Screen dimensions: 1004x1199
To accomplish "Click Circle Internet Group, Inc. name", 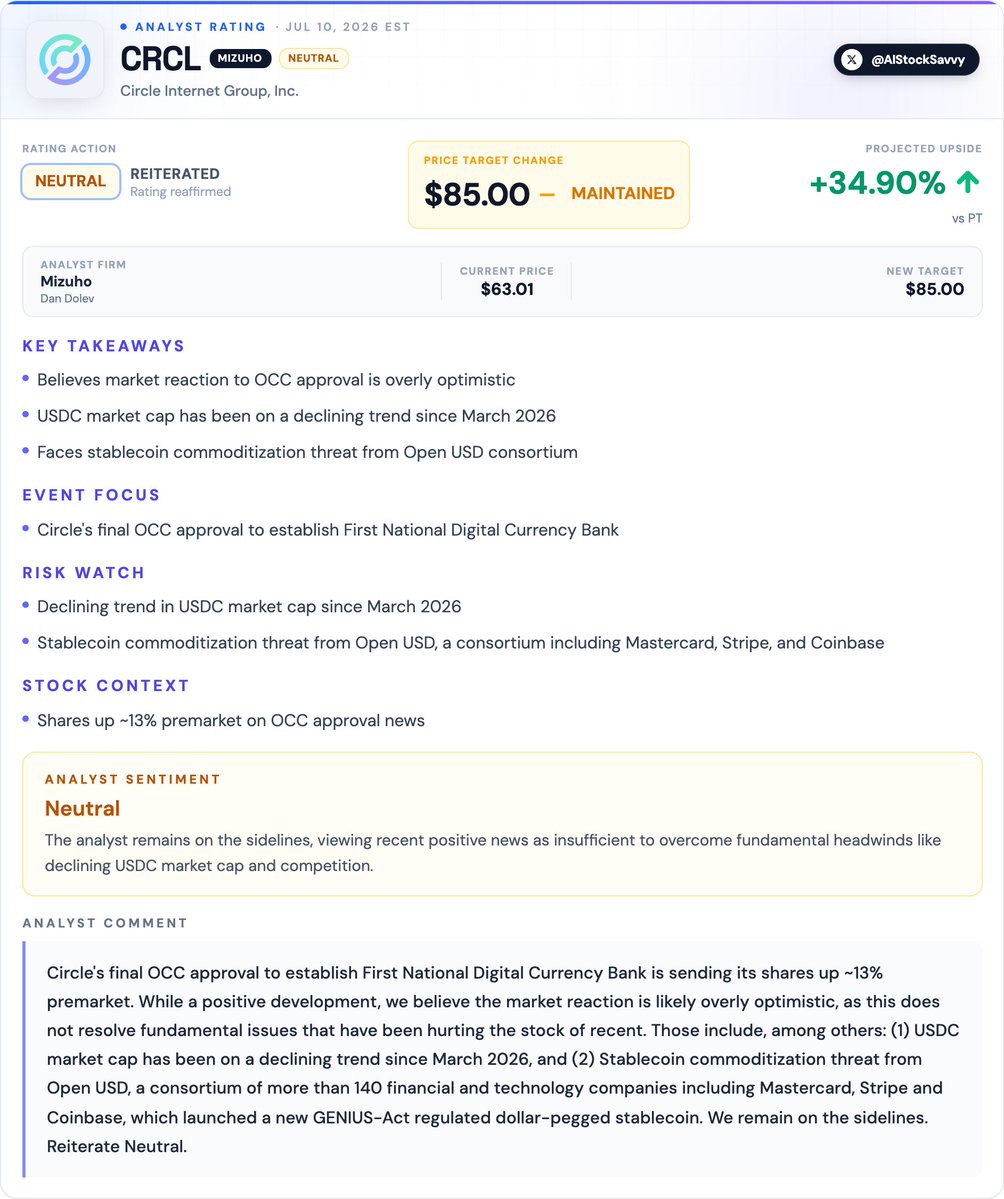I will 210,91.
